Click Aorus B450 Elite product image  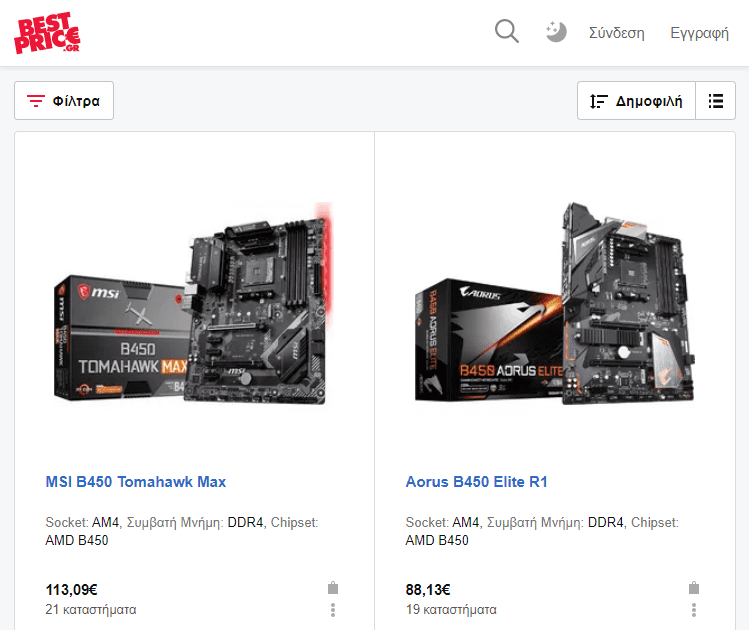[555, 303]
